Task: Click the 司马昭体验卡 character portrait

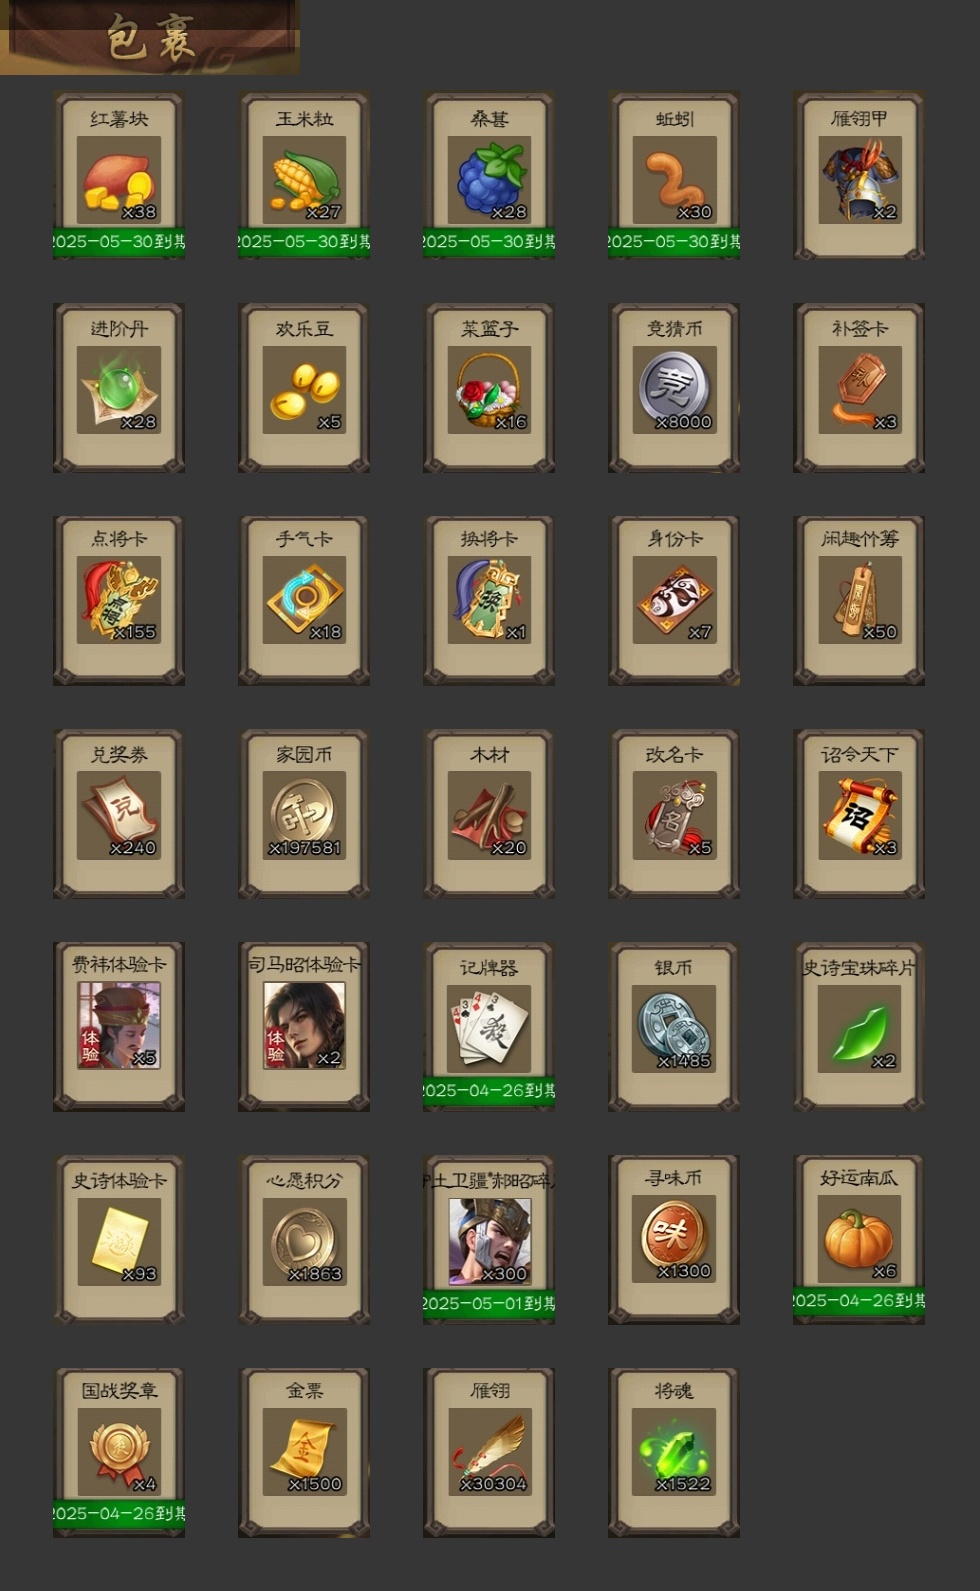Action: tap(304, 1026)
